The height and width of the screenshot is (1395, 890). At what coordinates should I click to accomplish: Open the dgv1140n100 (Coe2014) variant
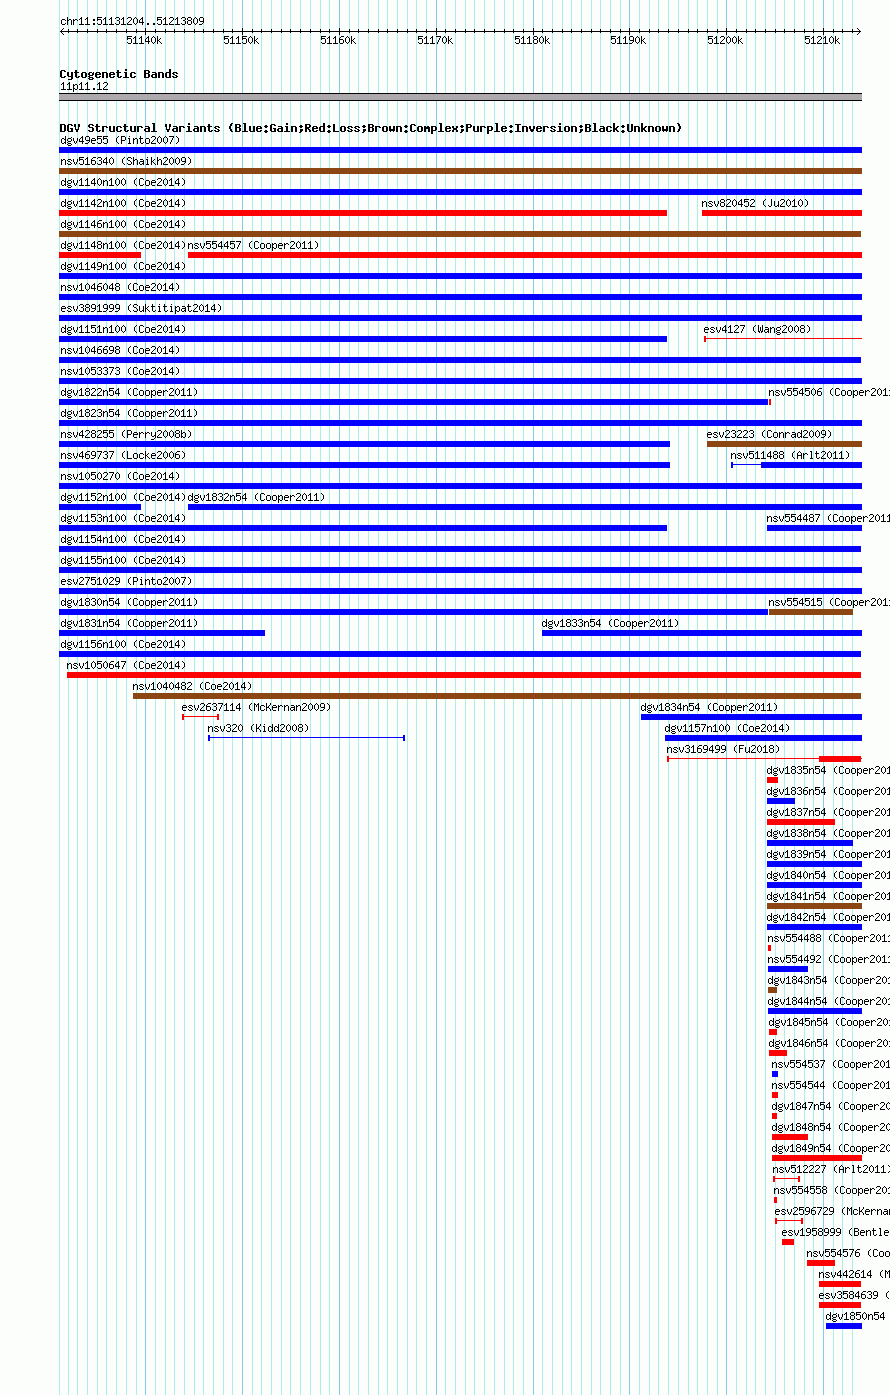pos(123,182)
